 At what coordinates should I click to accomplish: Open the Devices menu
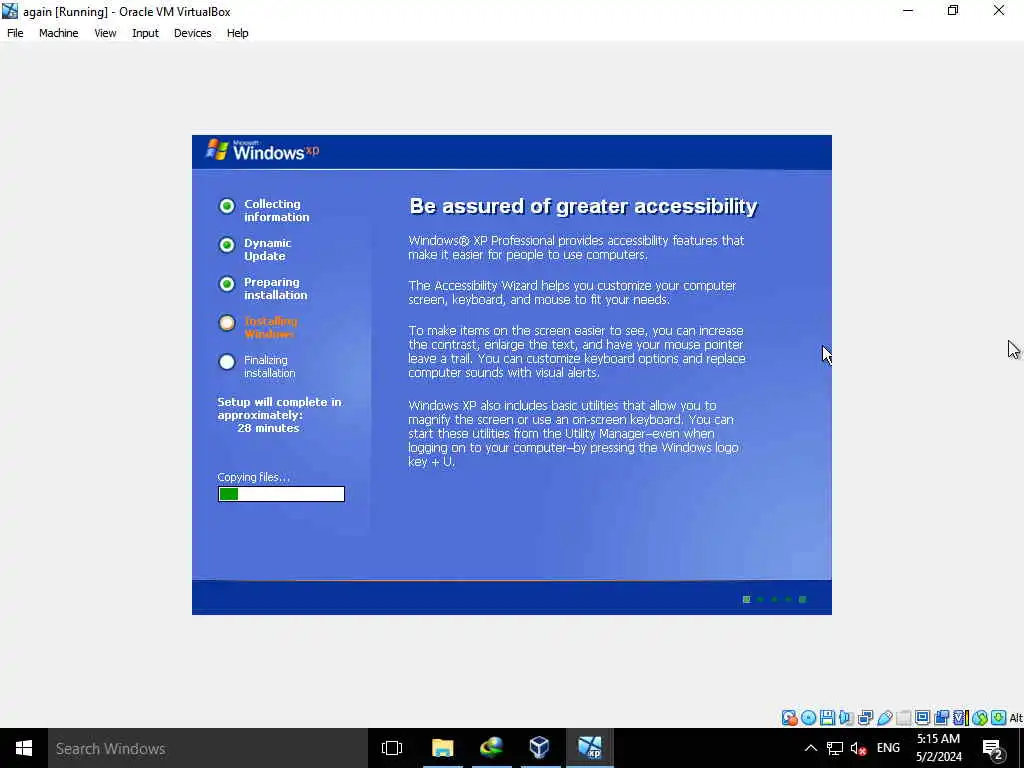(193, 33)
